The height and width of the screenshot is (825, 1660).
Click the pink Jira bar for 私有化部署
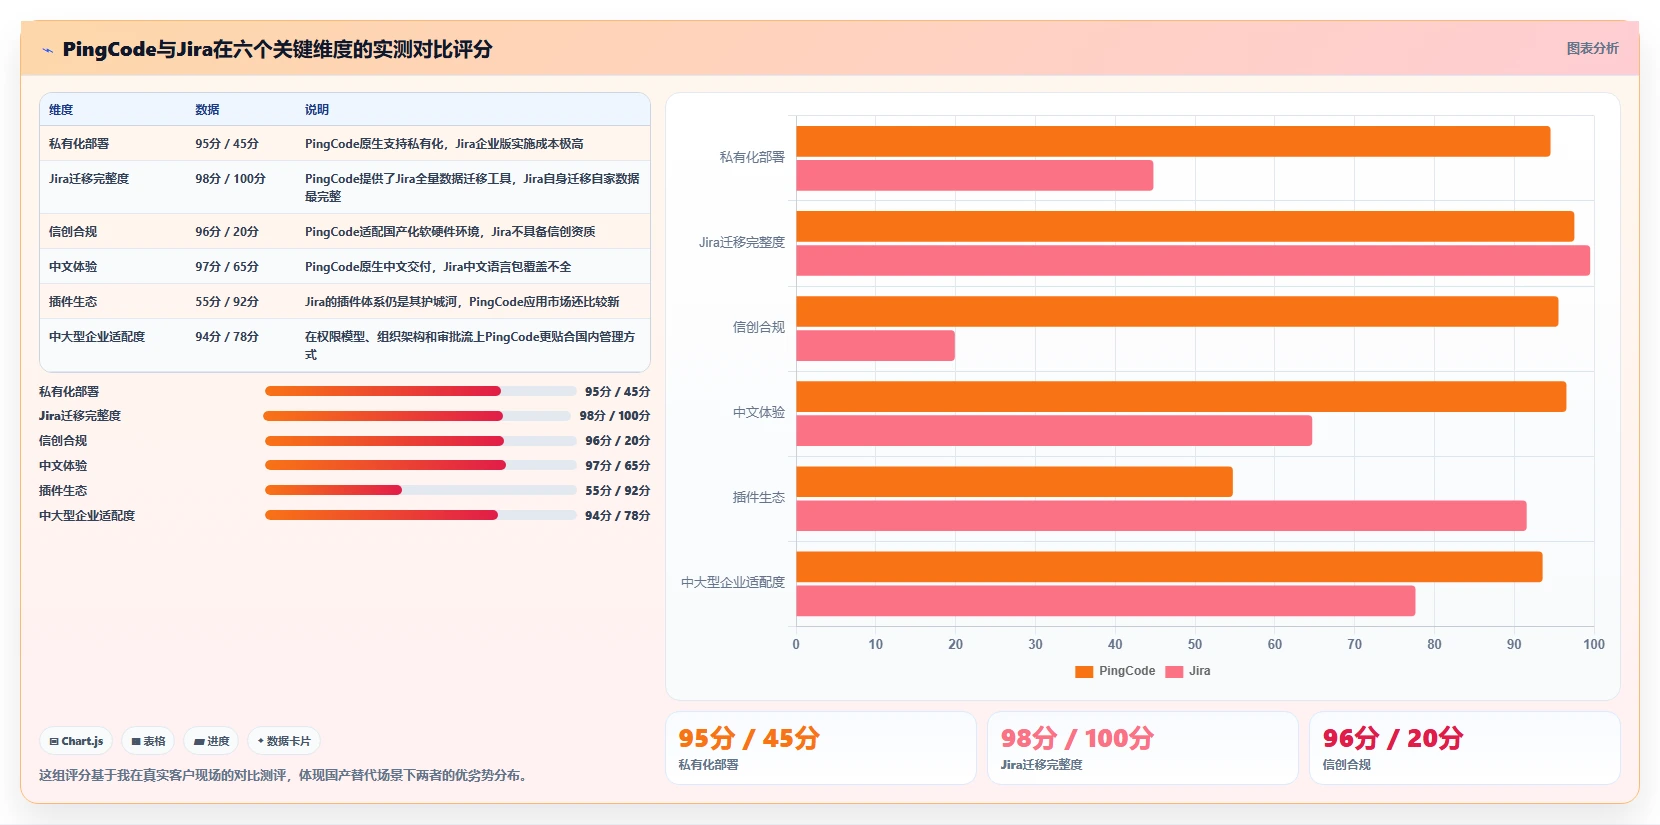975,175
